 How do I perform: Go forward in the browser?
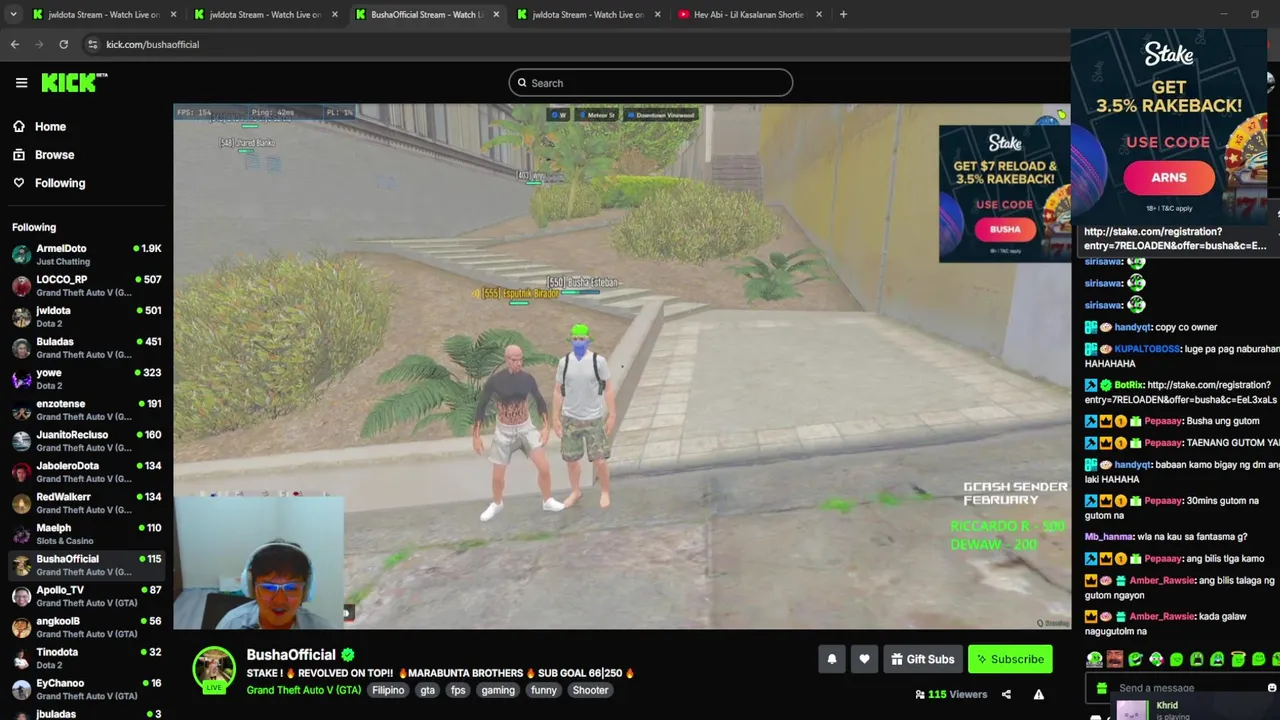pos(39,44)
